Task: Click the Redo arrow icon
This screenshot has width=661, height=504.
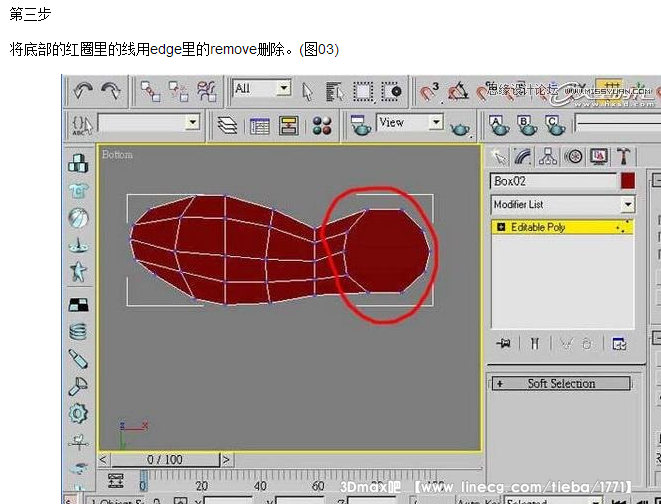Action: [111, 91]
